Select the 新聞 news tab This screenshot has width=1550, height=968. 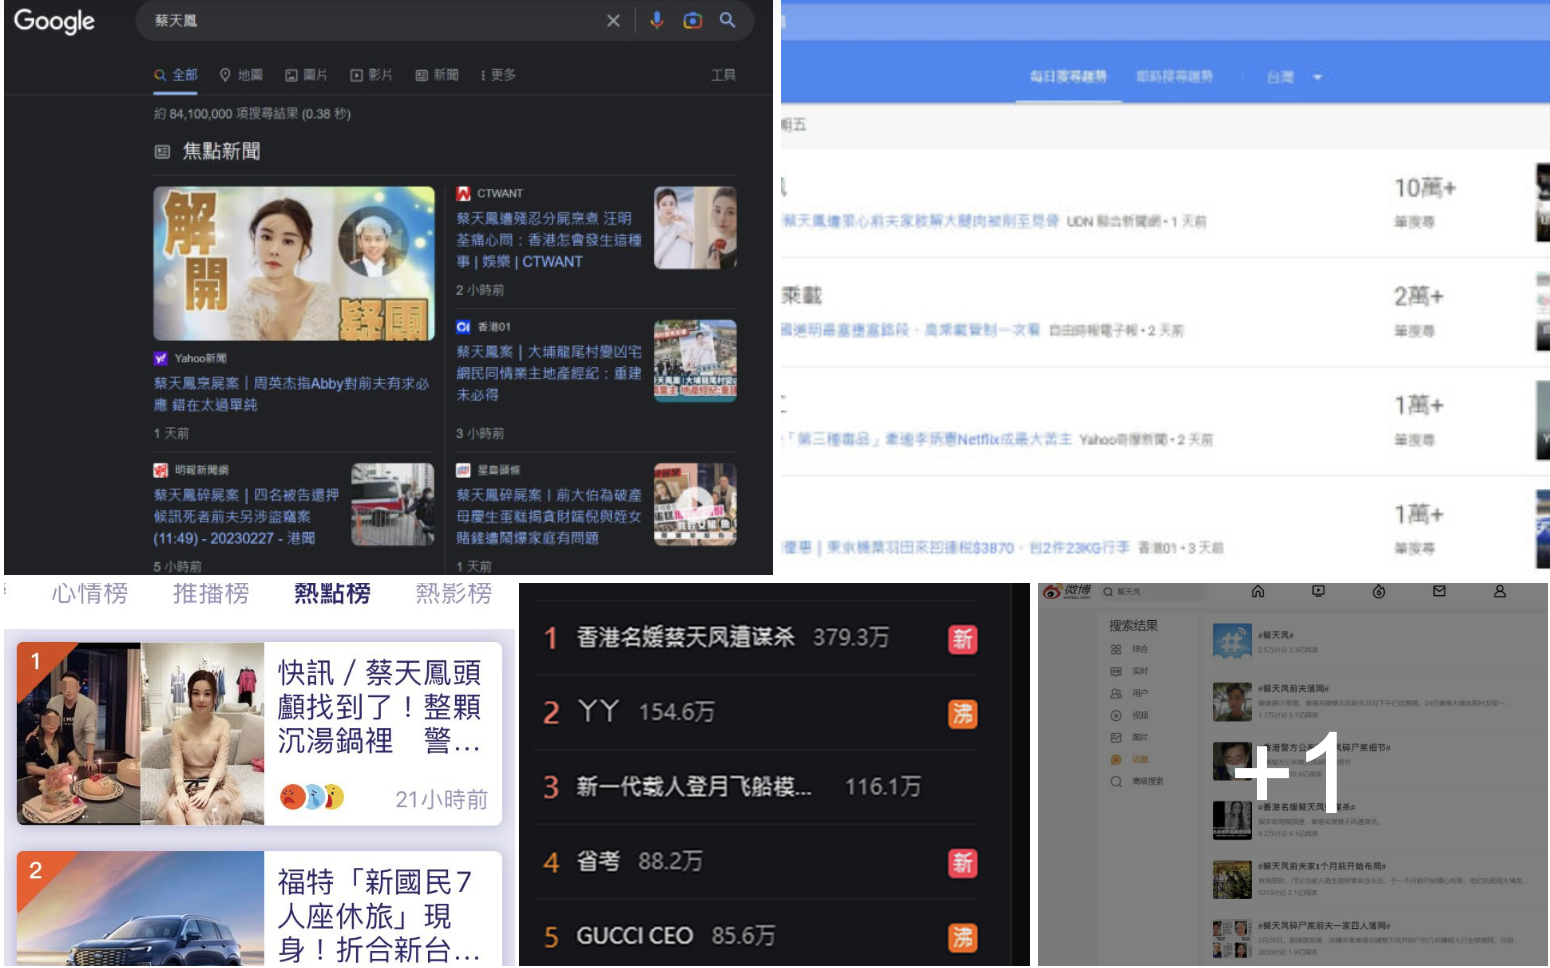437,75
